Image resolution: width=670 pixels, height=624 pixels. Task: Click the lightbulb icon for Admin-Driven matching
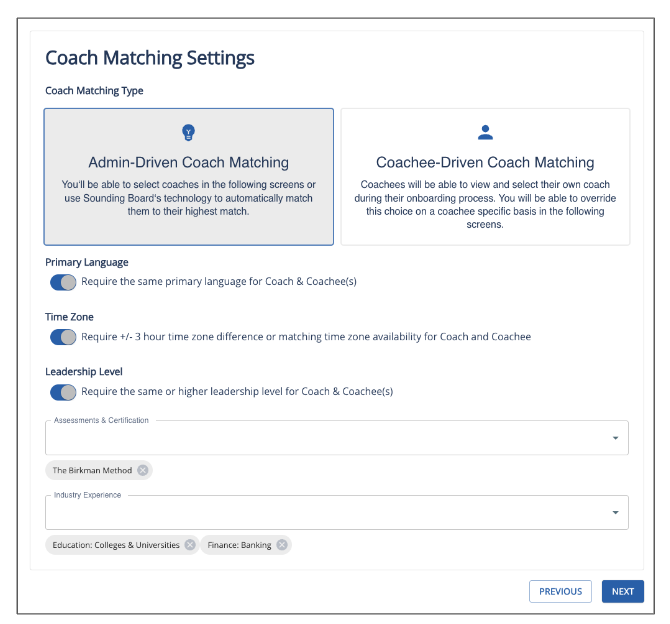pyautogui.click(x=188, y=133)
